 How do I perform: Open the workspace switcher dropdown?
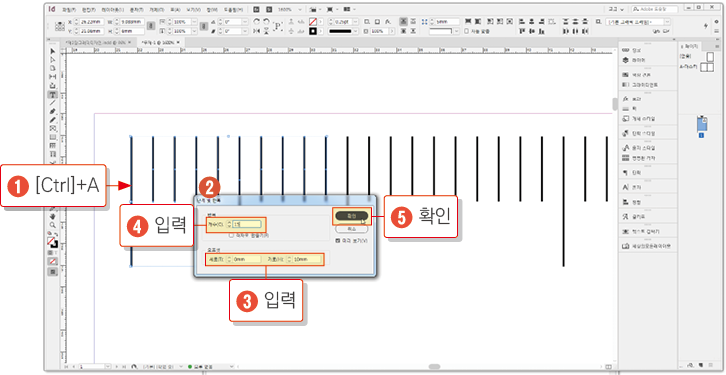[x=616, y=9]
